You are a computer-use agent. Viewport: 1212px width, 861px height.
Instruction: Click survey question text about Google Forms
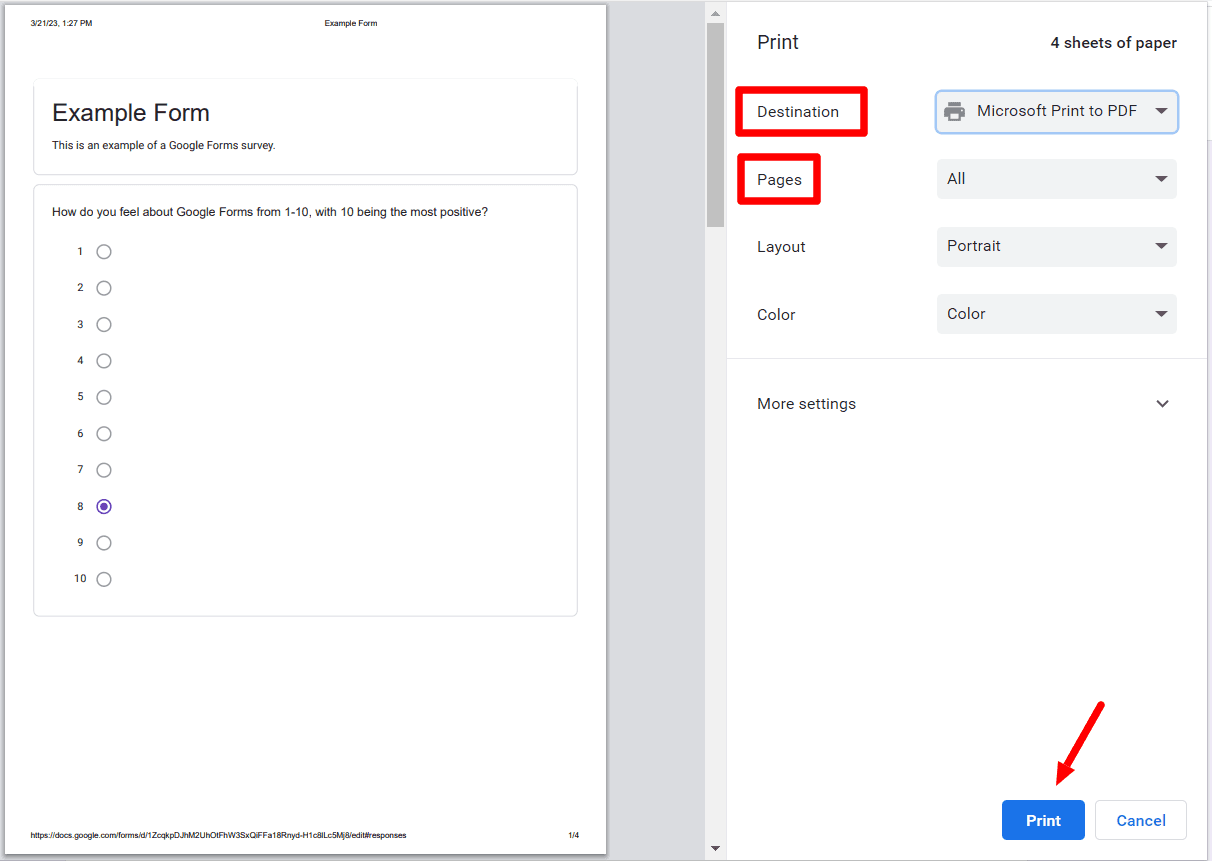270,212
